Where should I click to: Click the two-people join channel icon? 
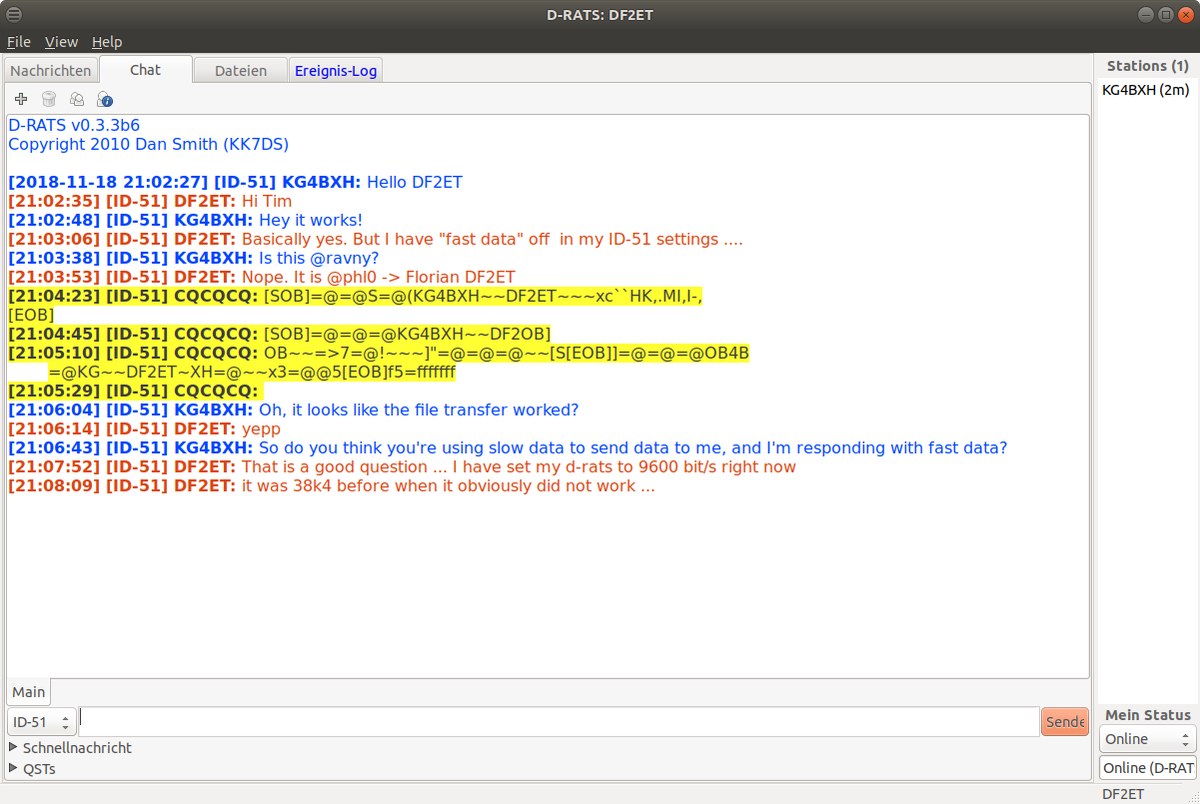pyautogui.click(x=77, y=99)
